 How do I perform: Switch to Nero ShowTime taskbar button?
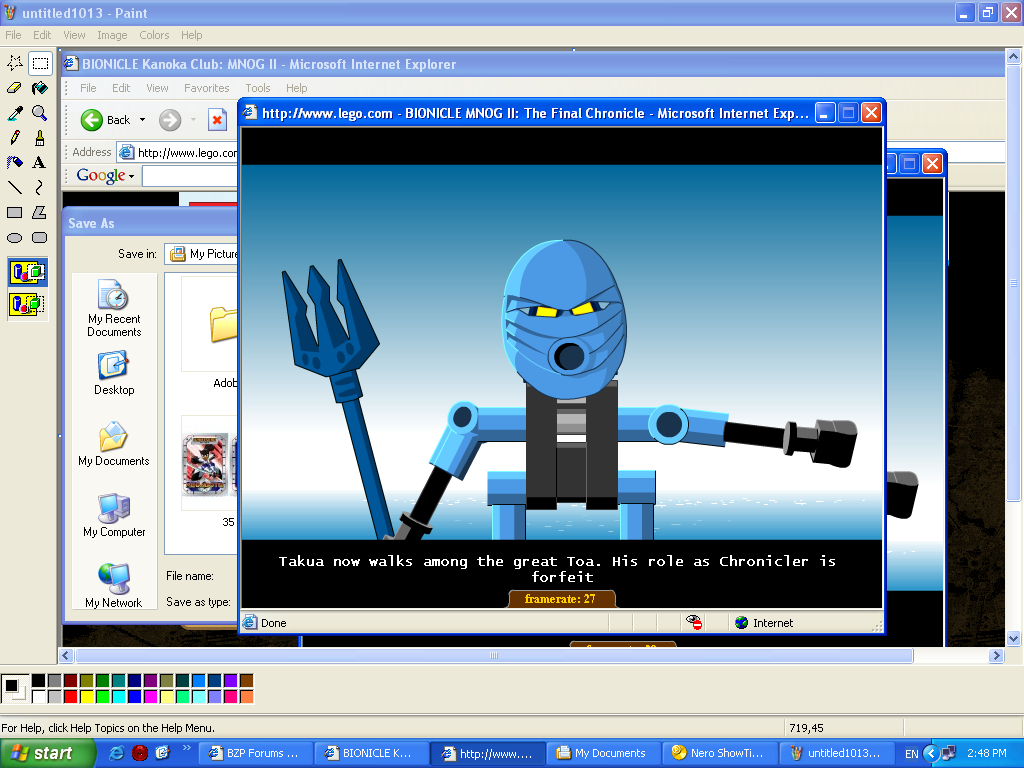coord(720,753)
